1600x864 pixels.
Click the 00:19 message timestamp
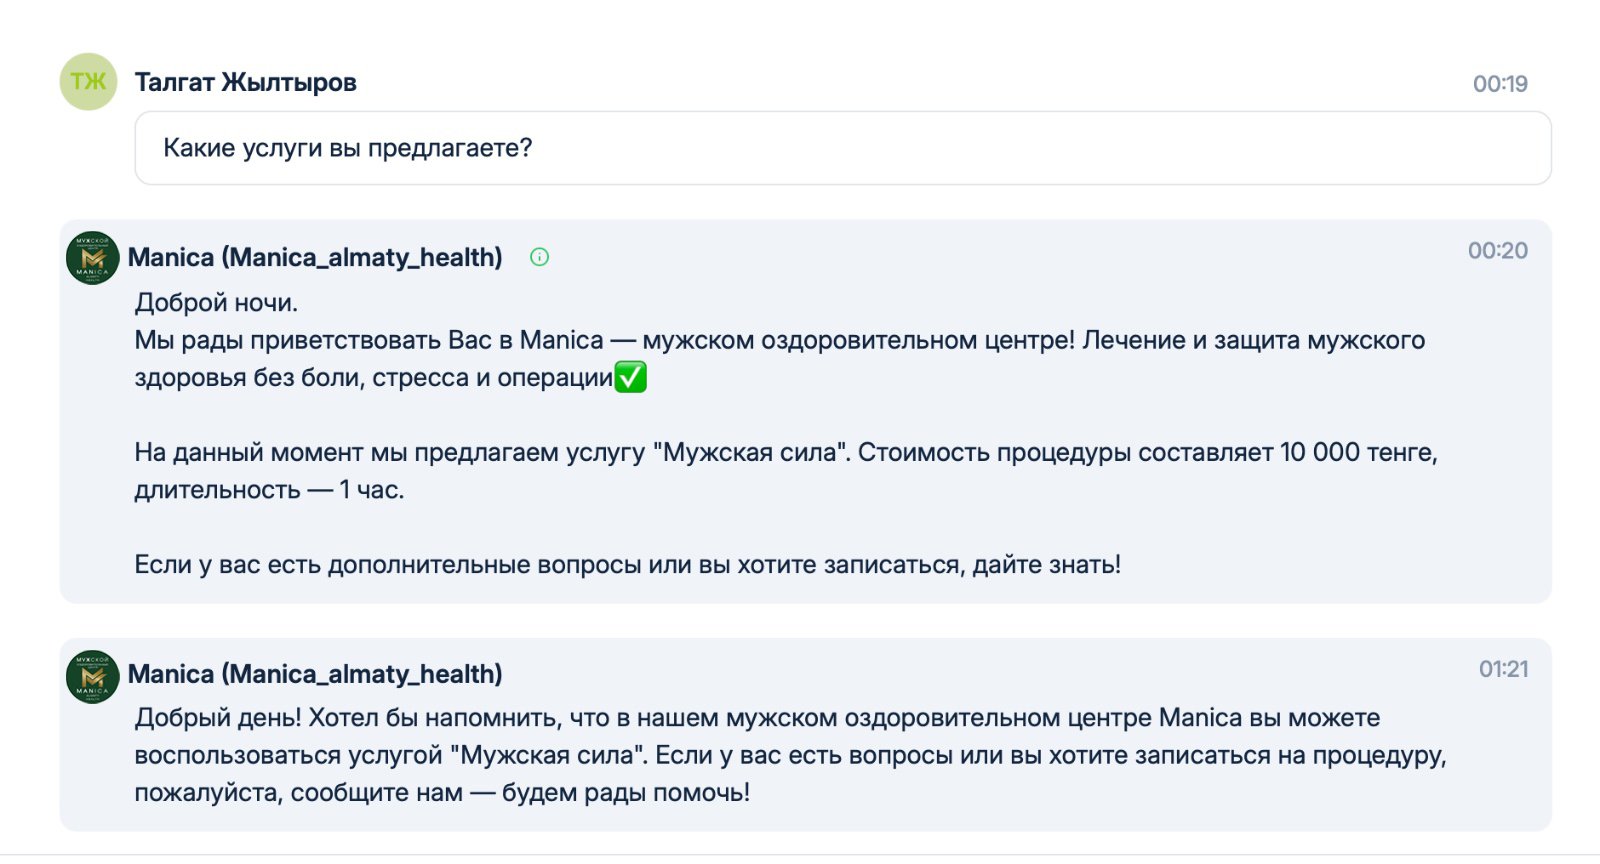(x=1499, y=84)
